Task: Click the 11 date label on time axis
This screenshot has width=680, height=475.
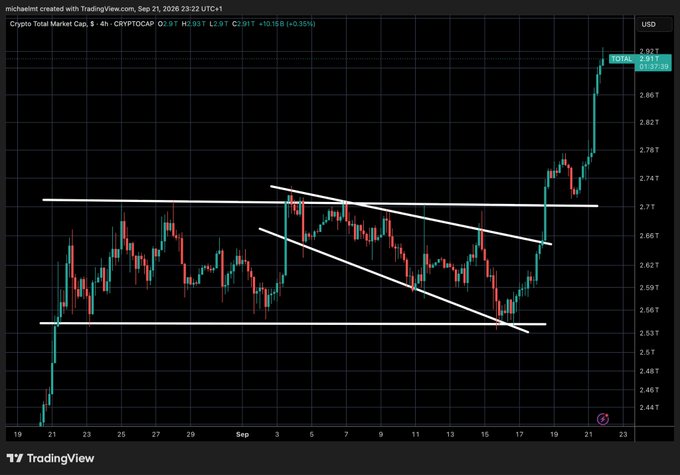Action: (x=415, y=434)
